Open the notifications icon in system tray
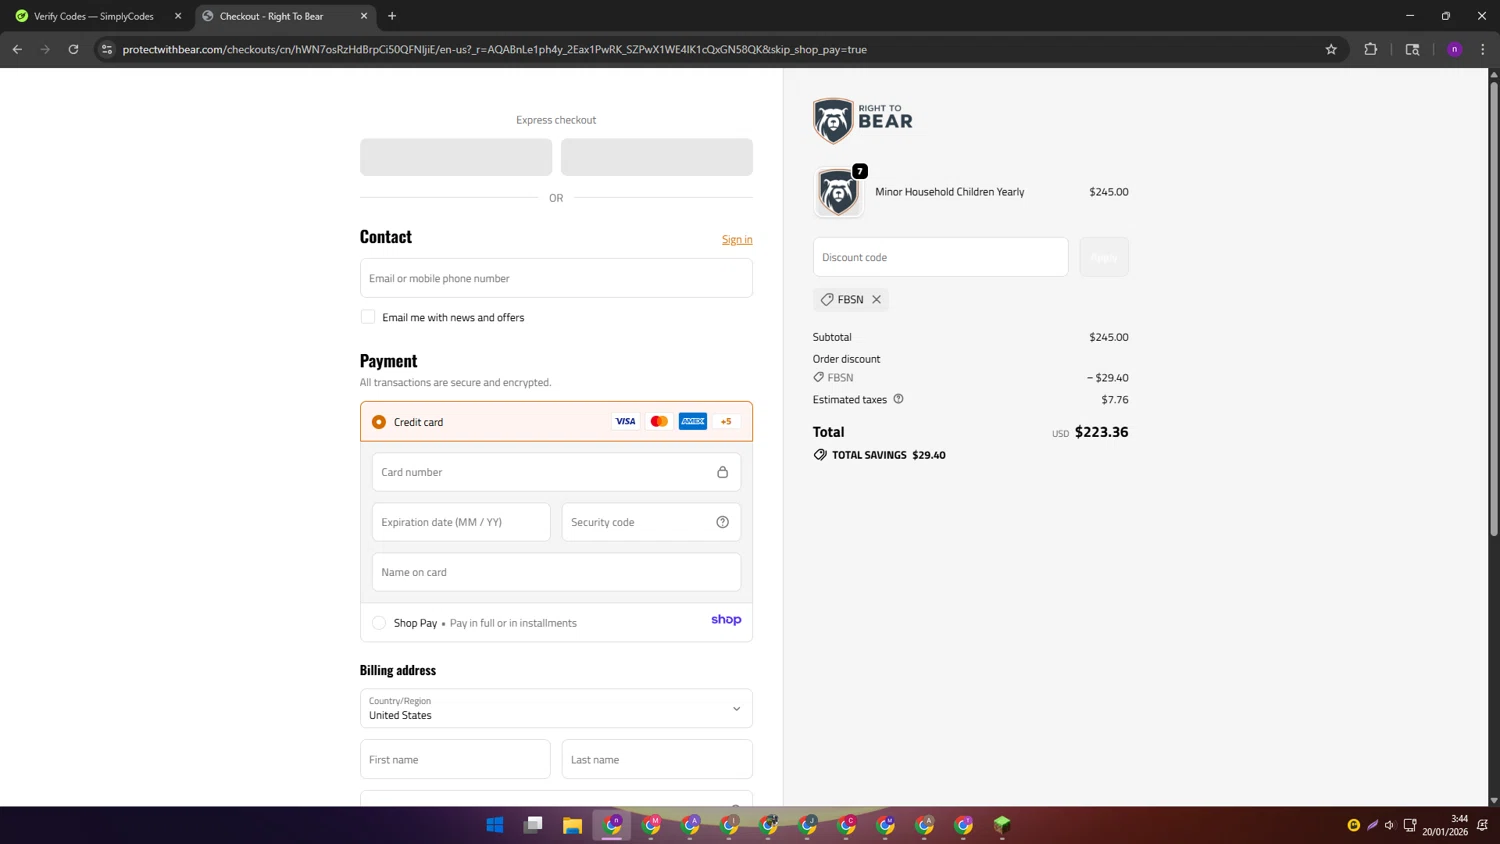 pos(1483,825)
